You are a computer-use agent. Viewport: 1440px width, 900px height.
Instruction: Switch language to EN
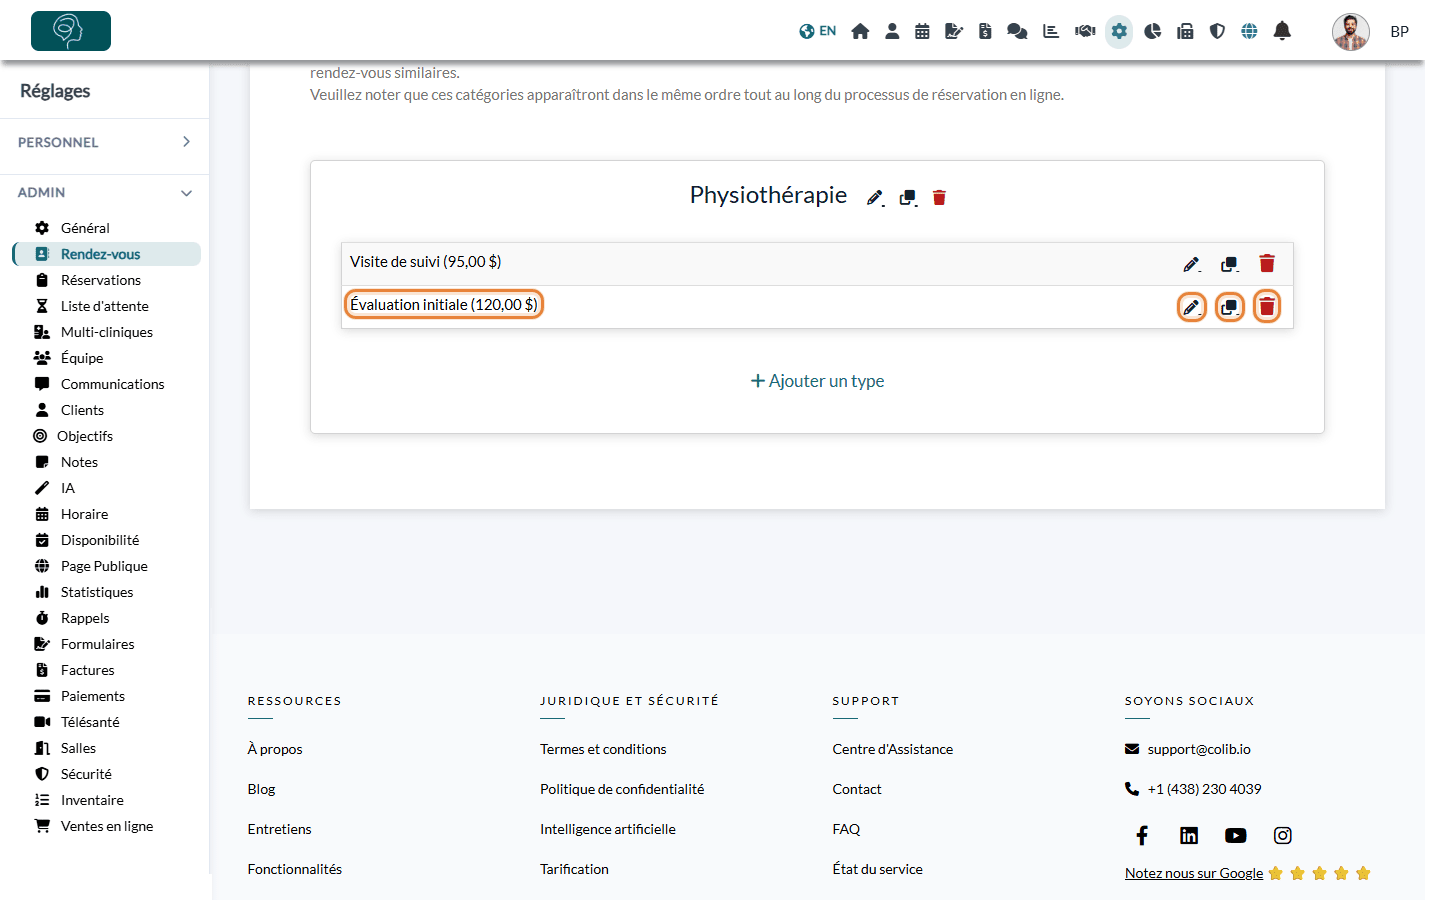(817, 31)
